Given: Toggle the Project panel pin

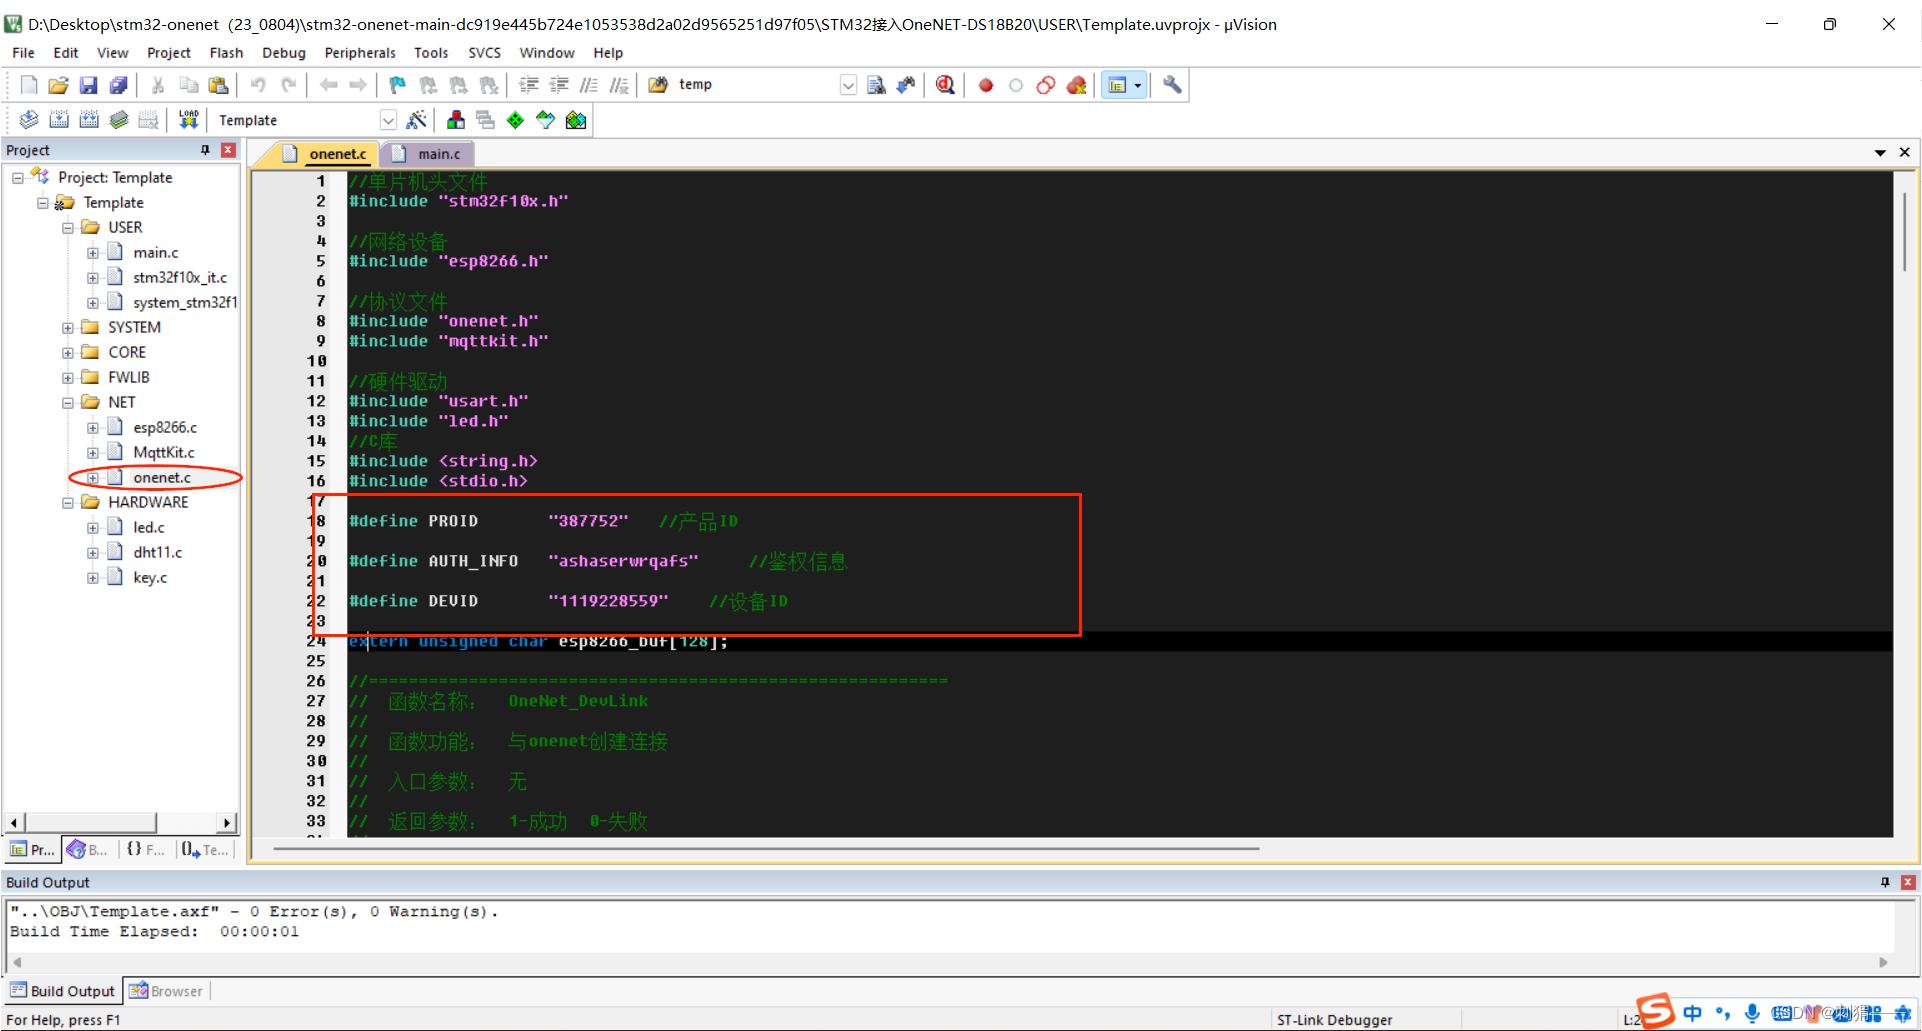Looking at the screenshot, I should pyautogui.click(x=205, y=150).
